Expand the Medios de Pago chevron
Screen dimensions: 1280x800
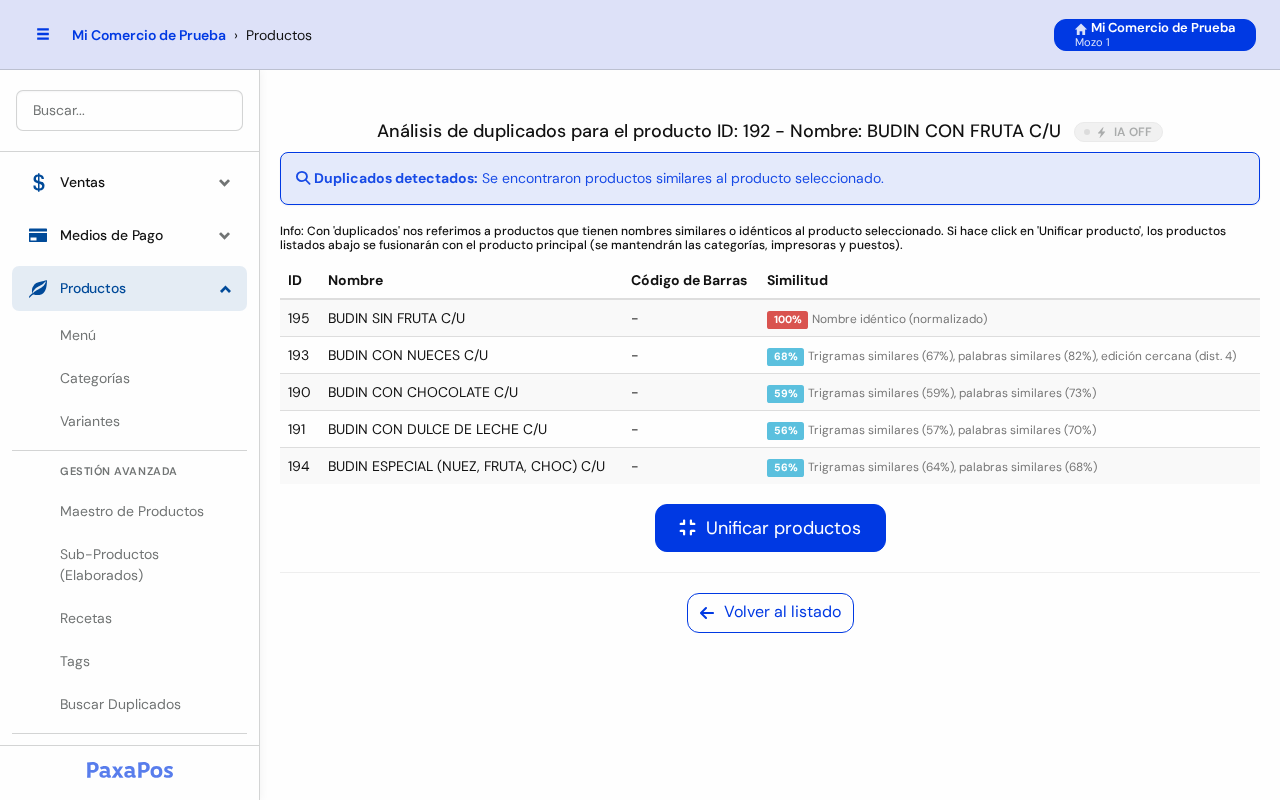tap(225, 235)
